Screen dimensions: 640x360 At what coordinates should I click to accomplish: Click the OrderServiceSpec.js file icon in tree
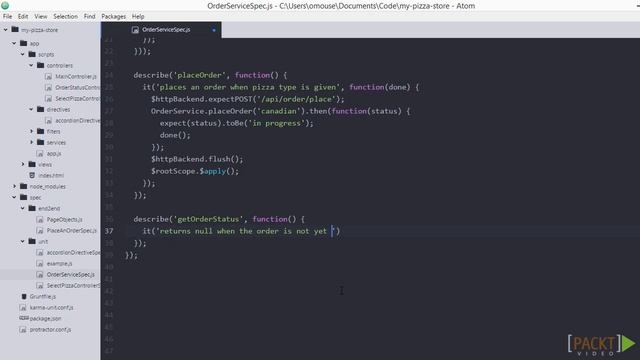(40, 274)
